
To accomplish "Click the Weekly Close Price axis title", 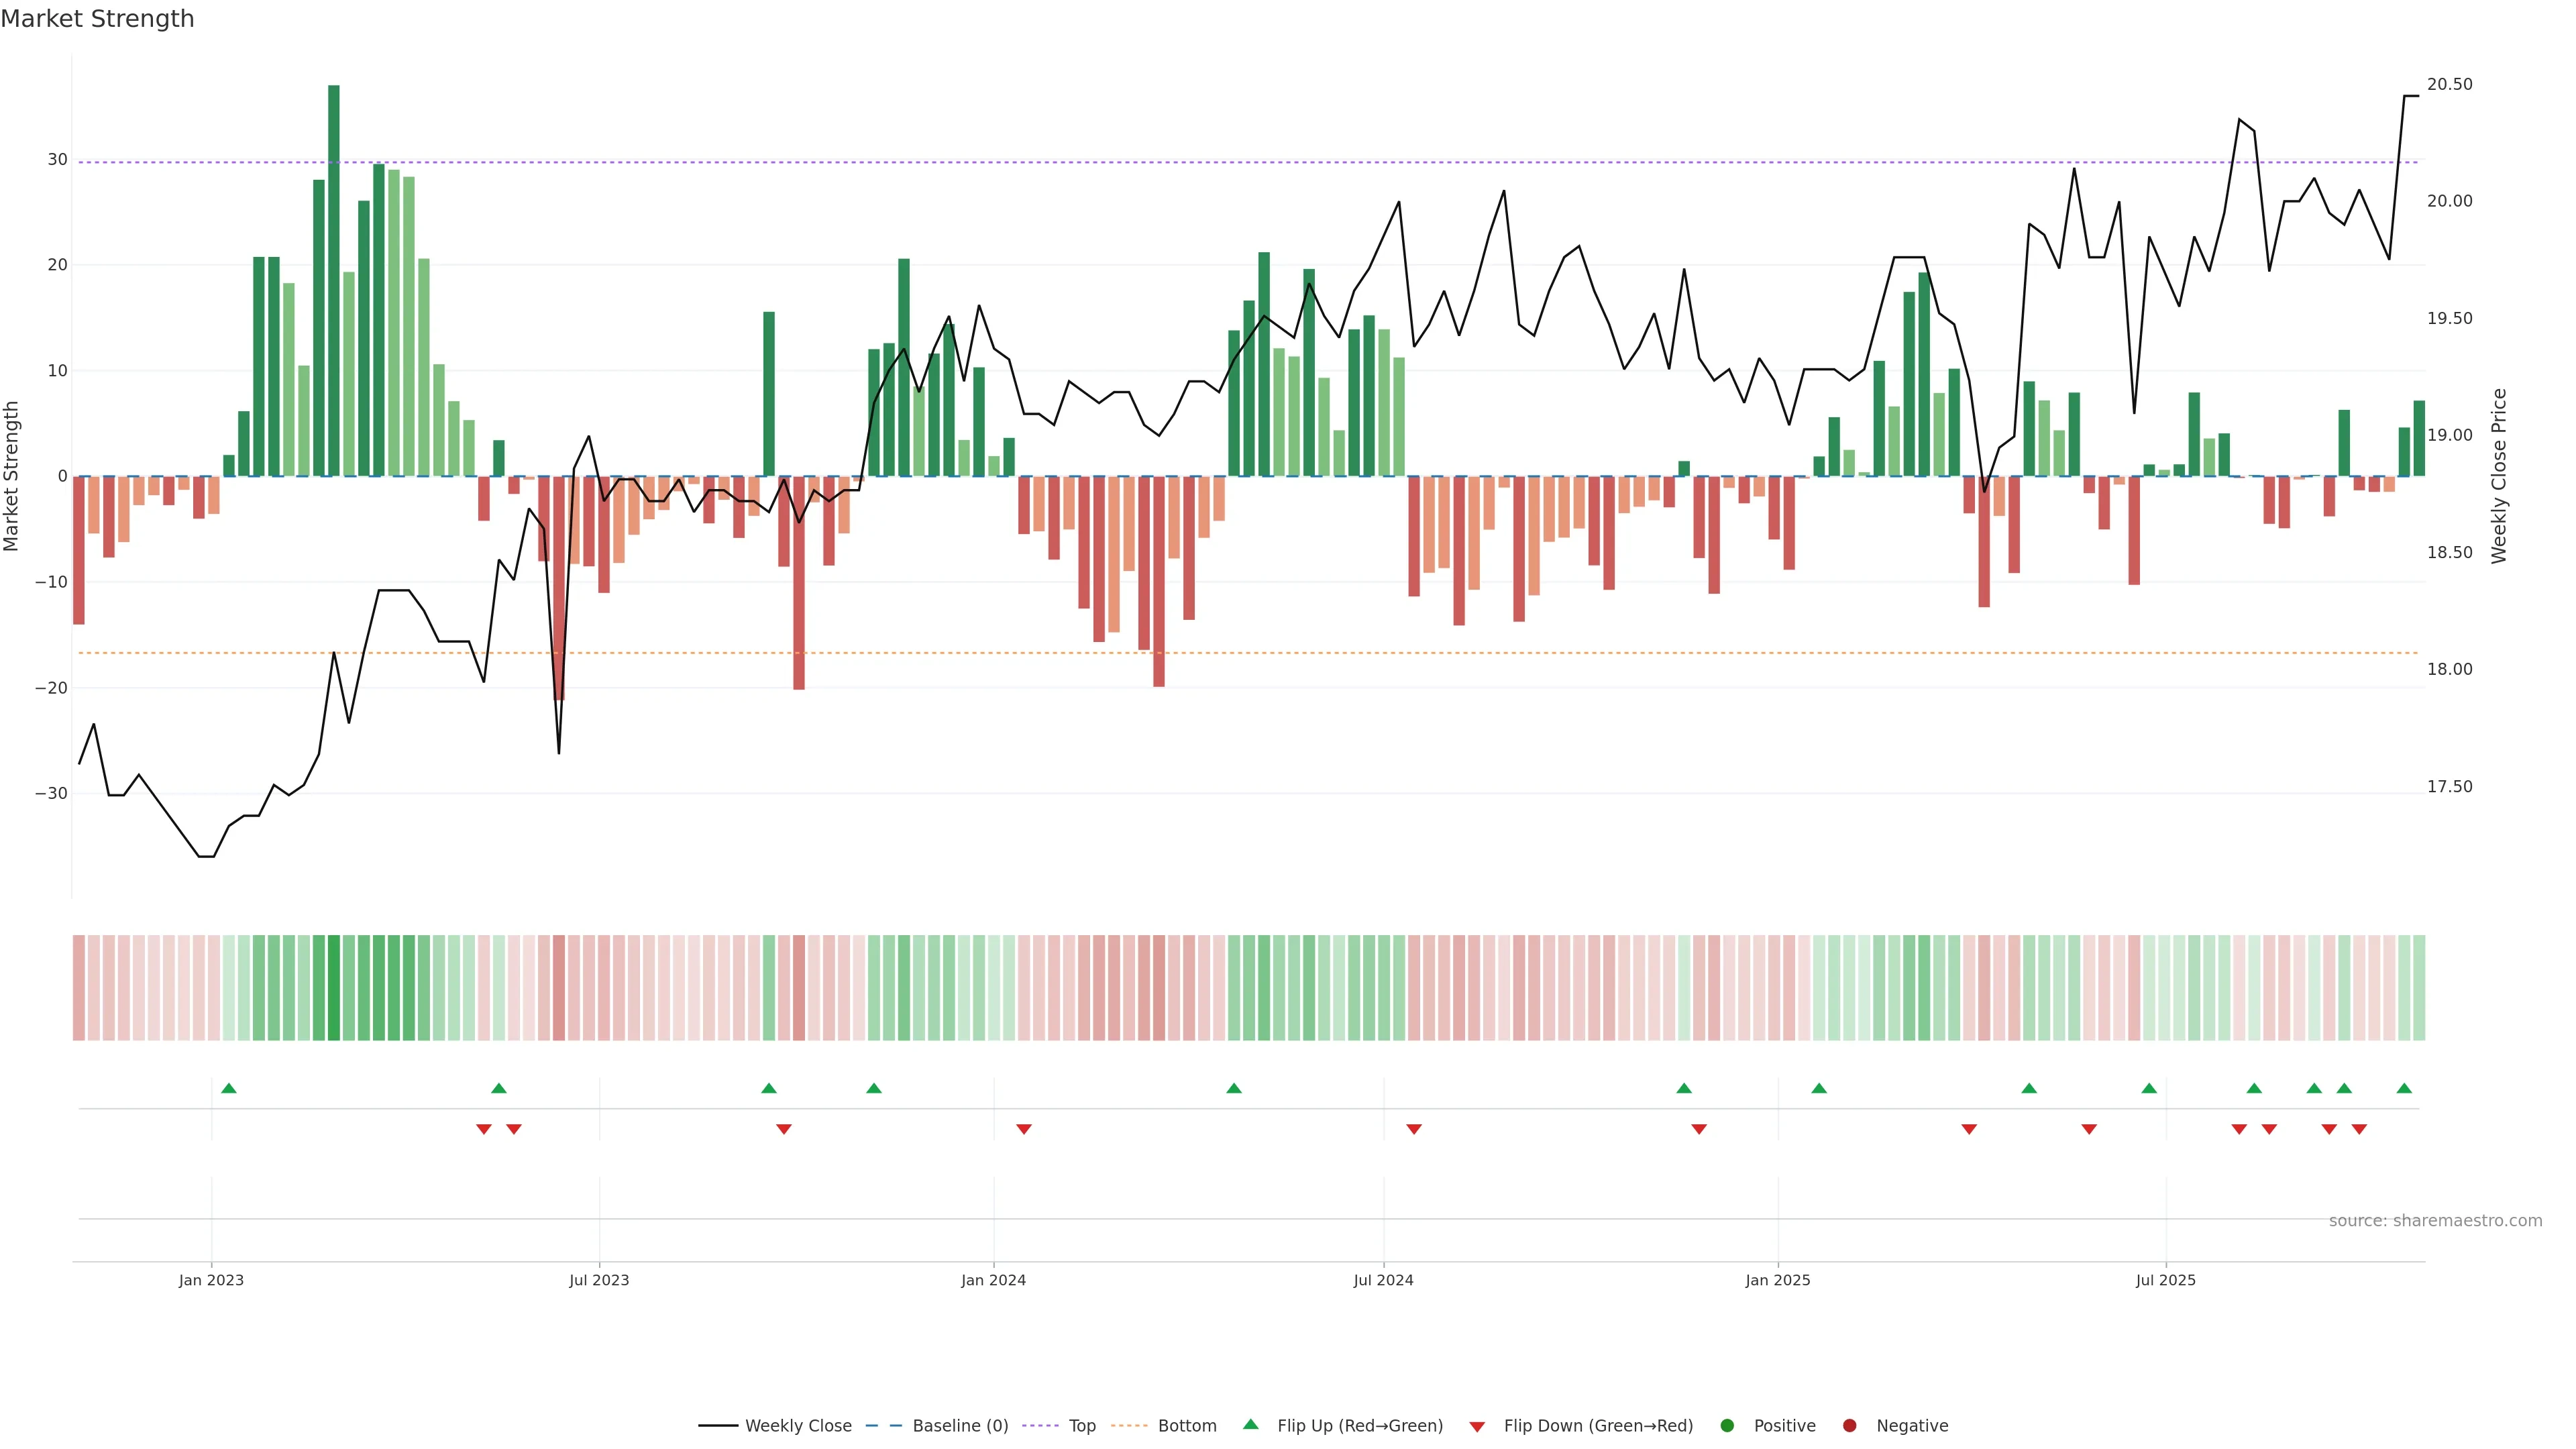I will click(2499, 476).
